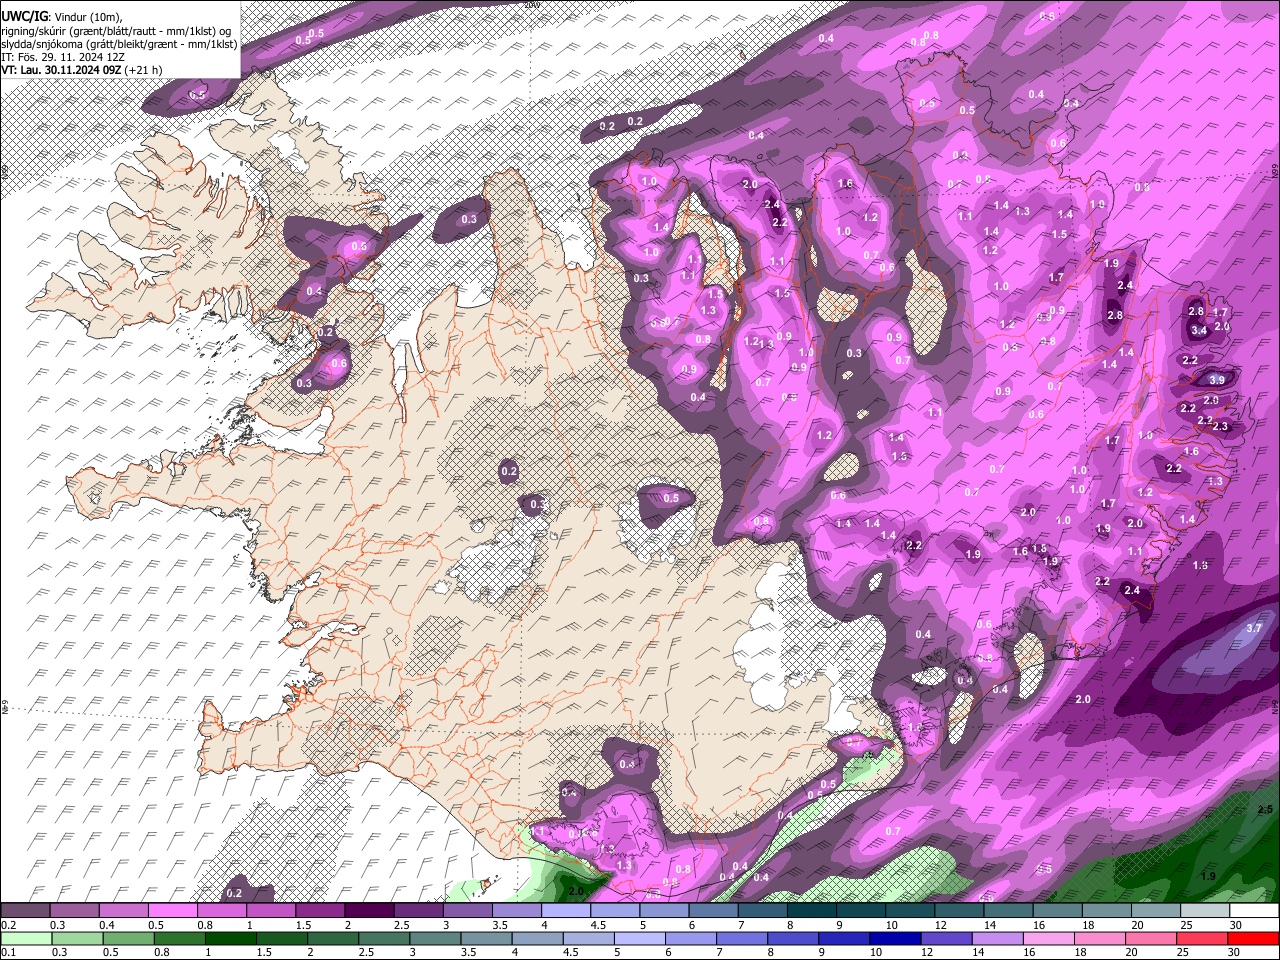Click the 3.9 value on the map

tap(1217, 380)
